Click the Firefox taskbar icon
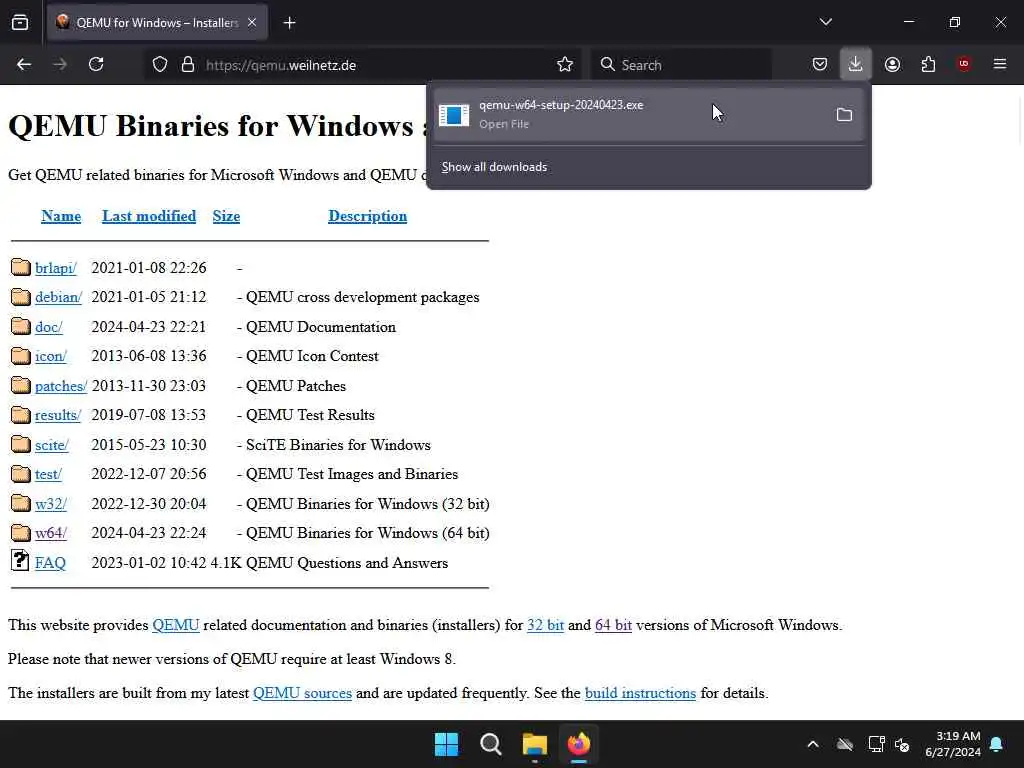This screenshot has height=768, width=1024. pyautogui.click(x=579, y=744)
